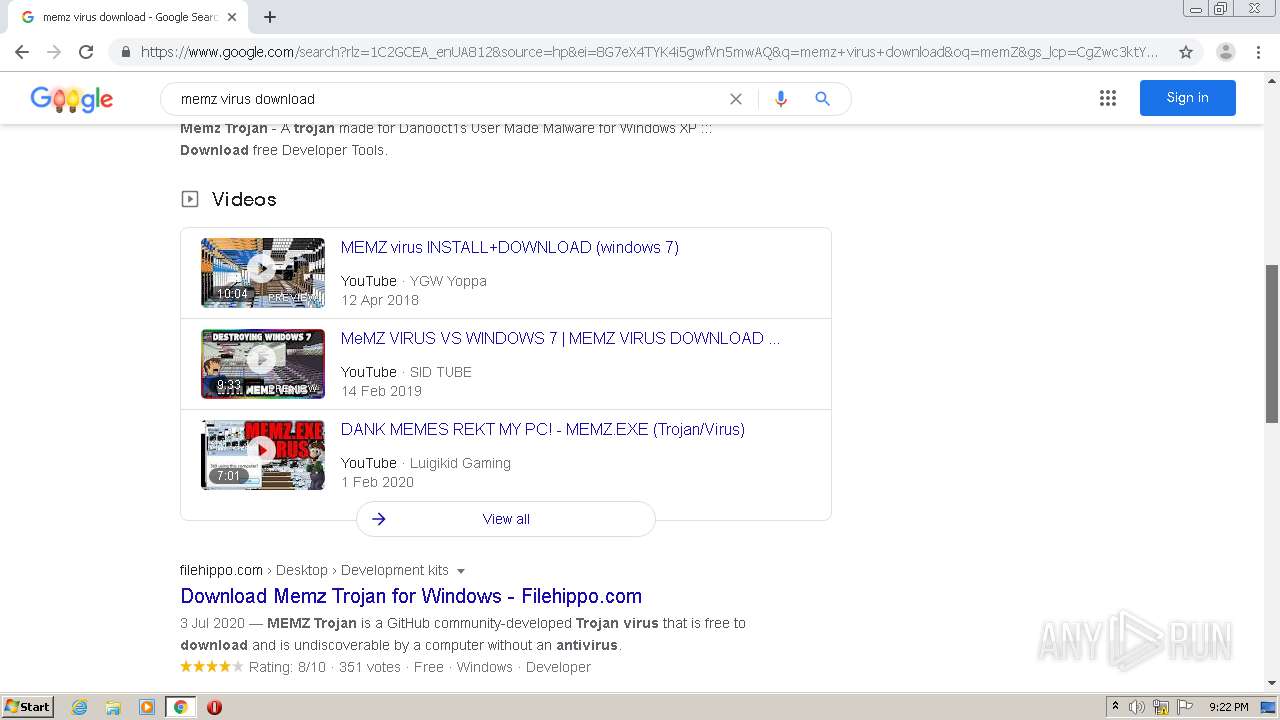
Task: Go back to previous page
Action: tap(22, 52)
